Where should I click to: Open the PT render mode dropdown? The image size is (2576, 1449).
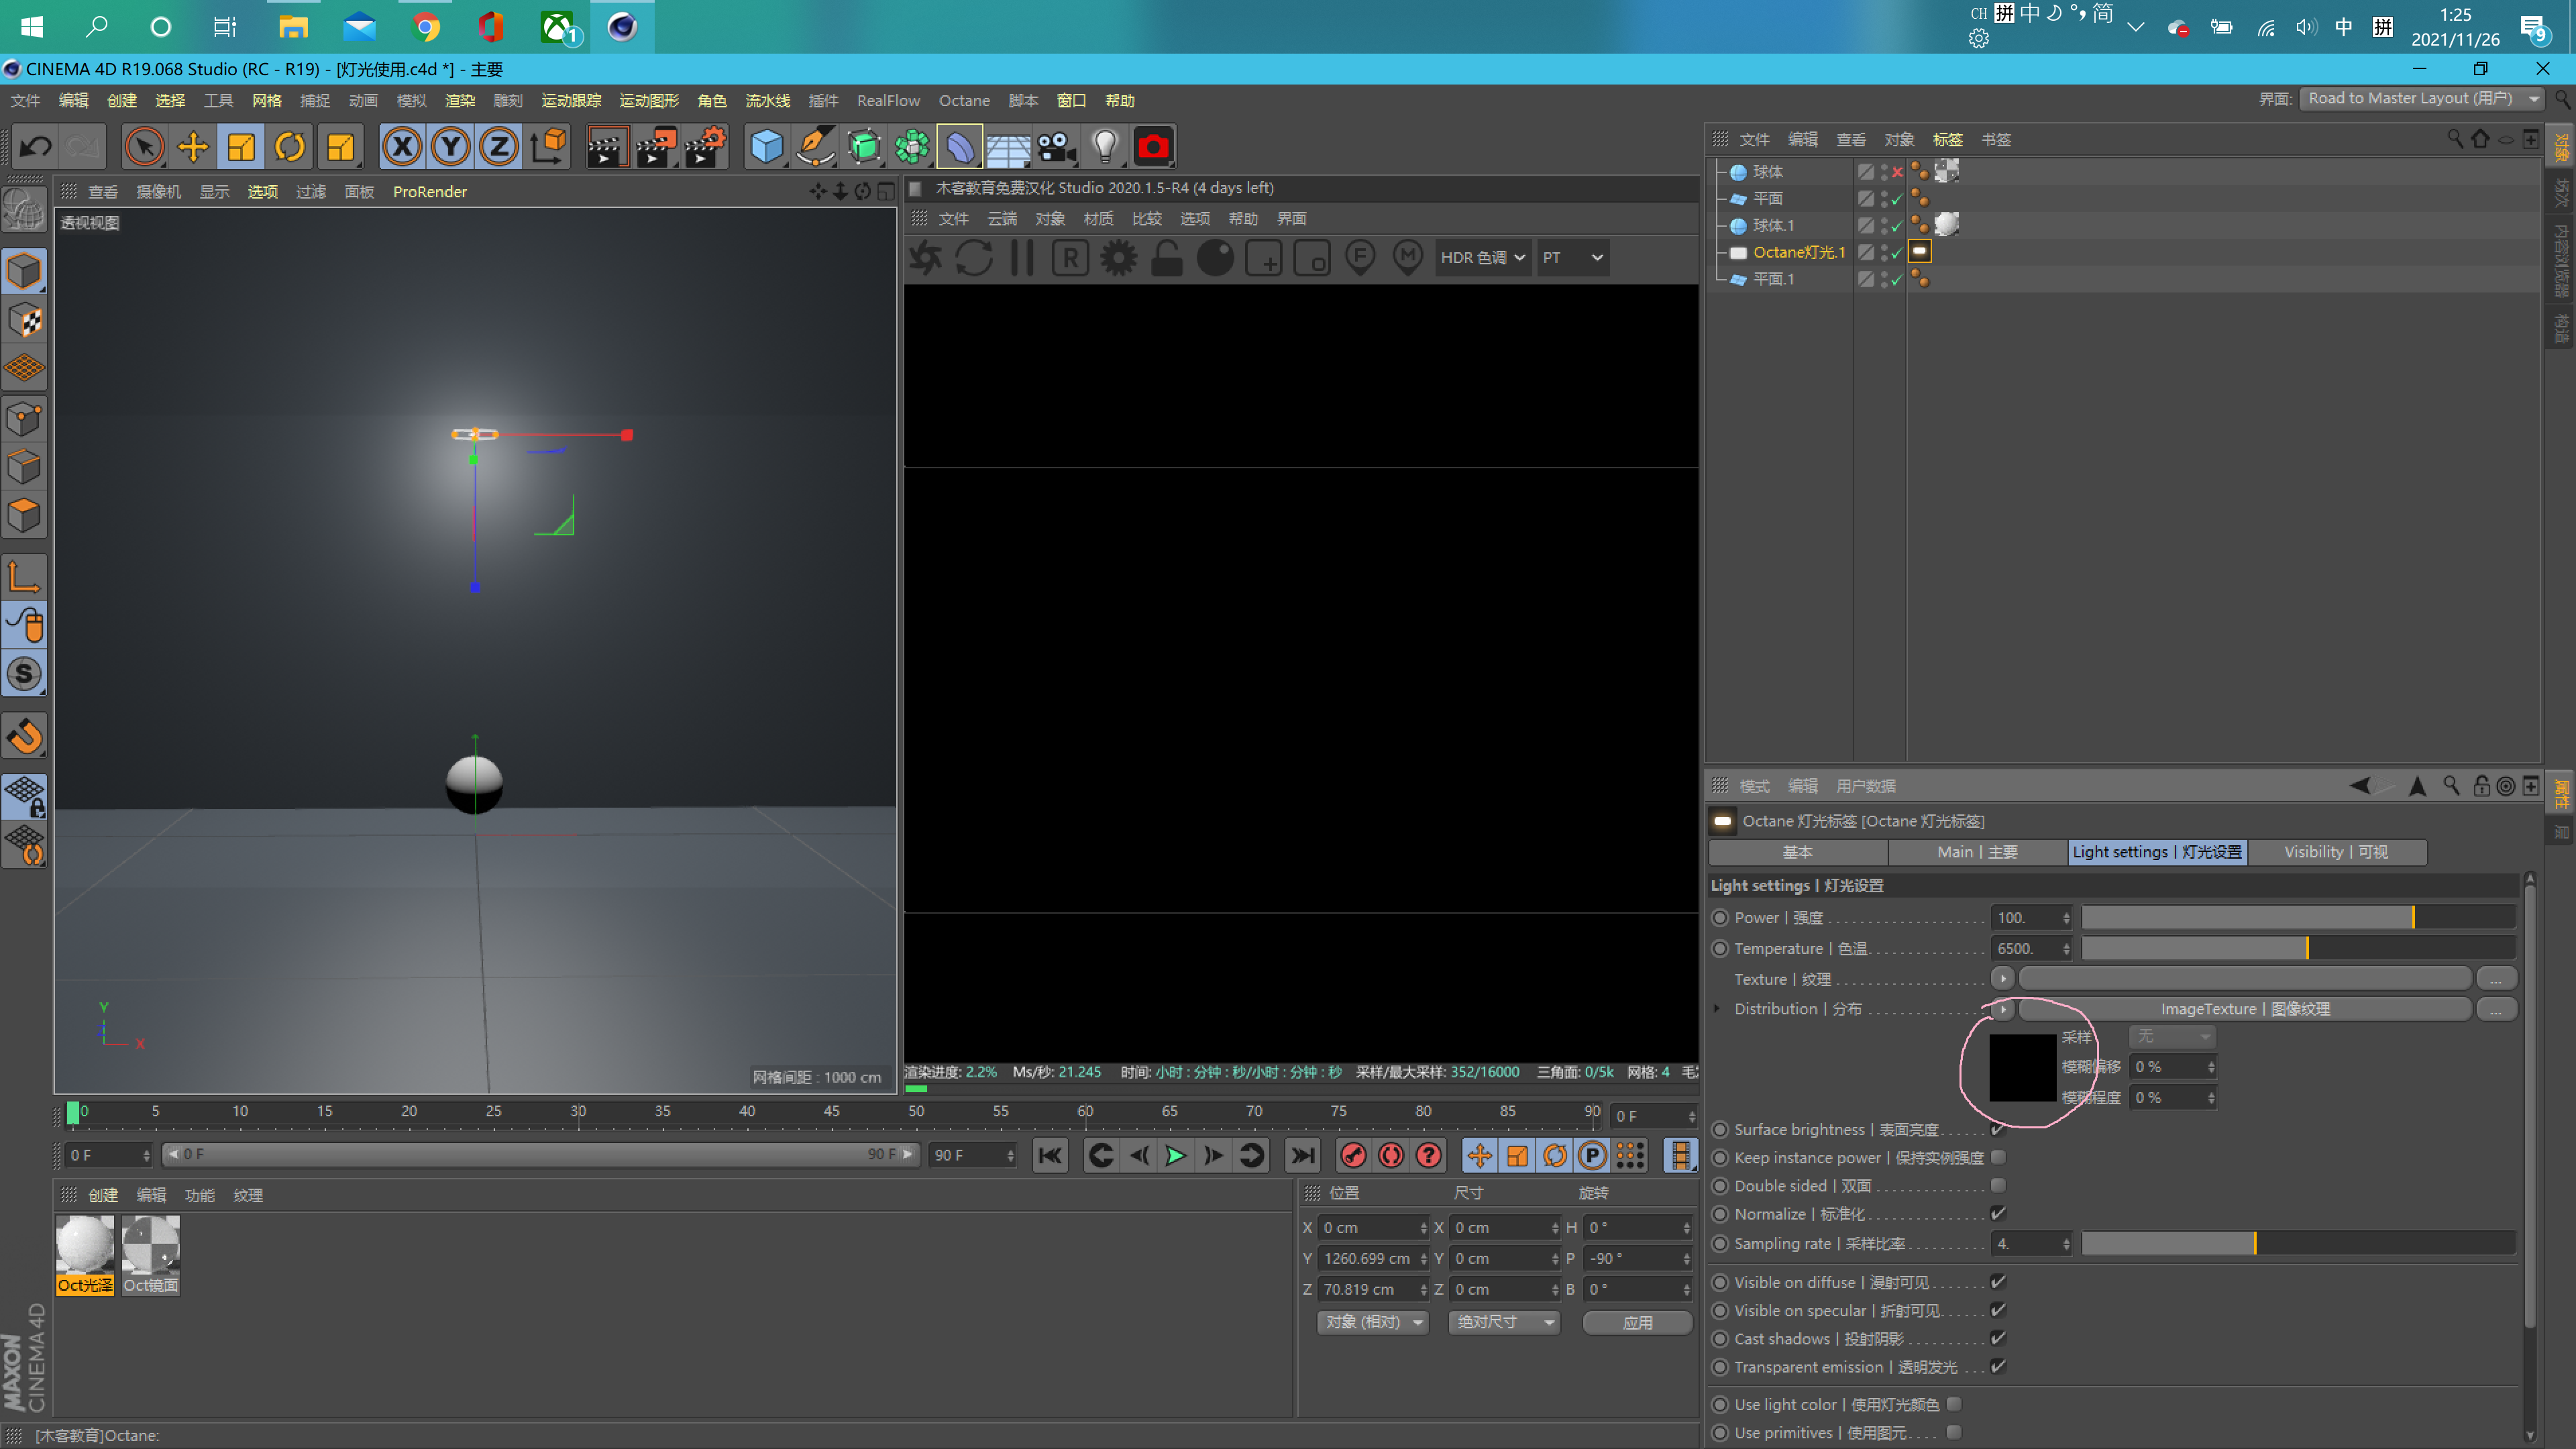pyautogui.click(x=1572, y=257)
